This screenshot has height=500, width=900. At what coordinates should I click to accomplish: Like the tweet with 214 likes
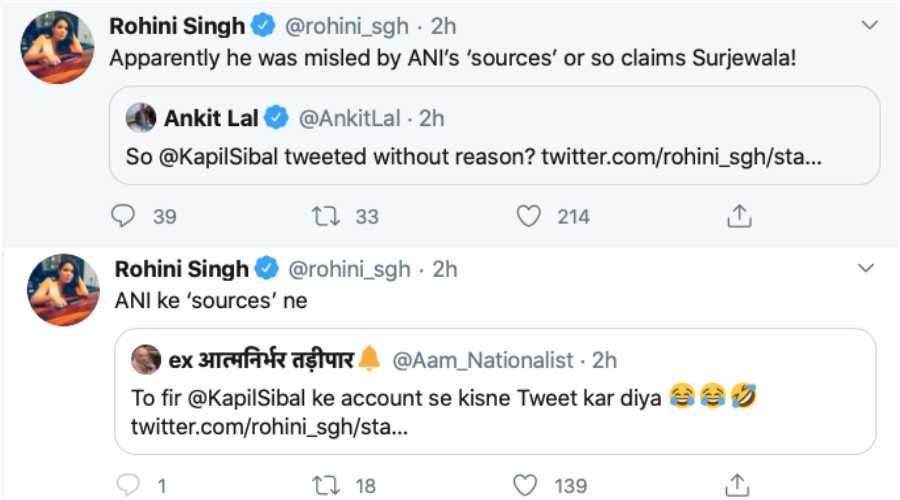[529, 216]
